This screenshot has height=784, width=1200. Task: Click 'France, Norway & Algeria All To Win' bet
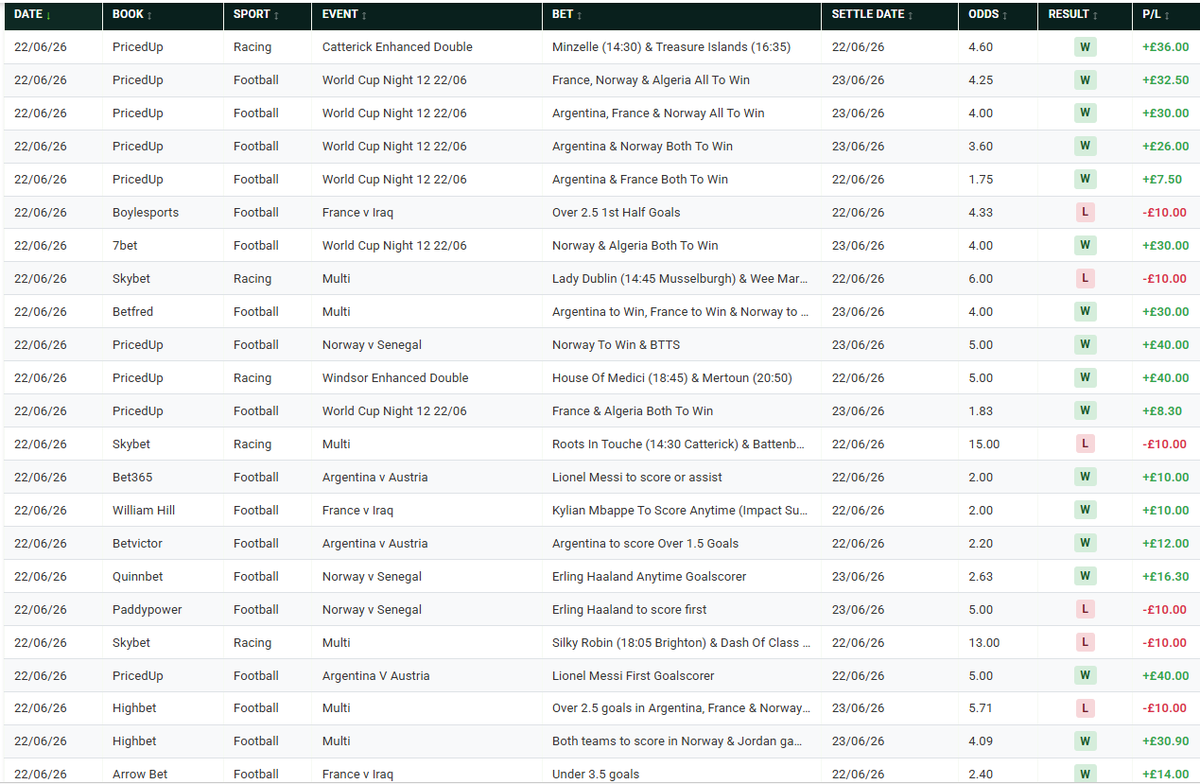tap(651, 80)
